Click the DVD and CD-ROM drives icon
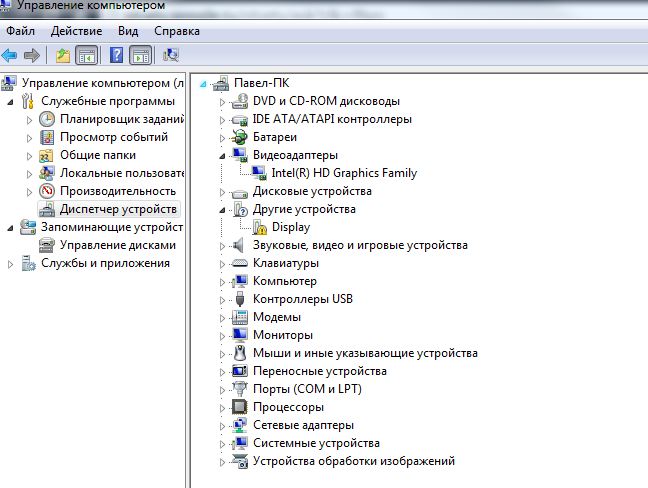 pyautogui.click(x=240, y=101)
